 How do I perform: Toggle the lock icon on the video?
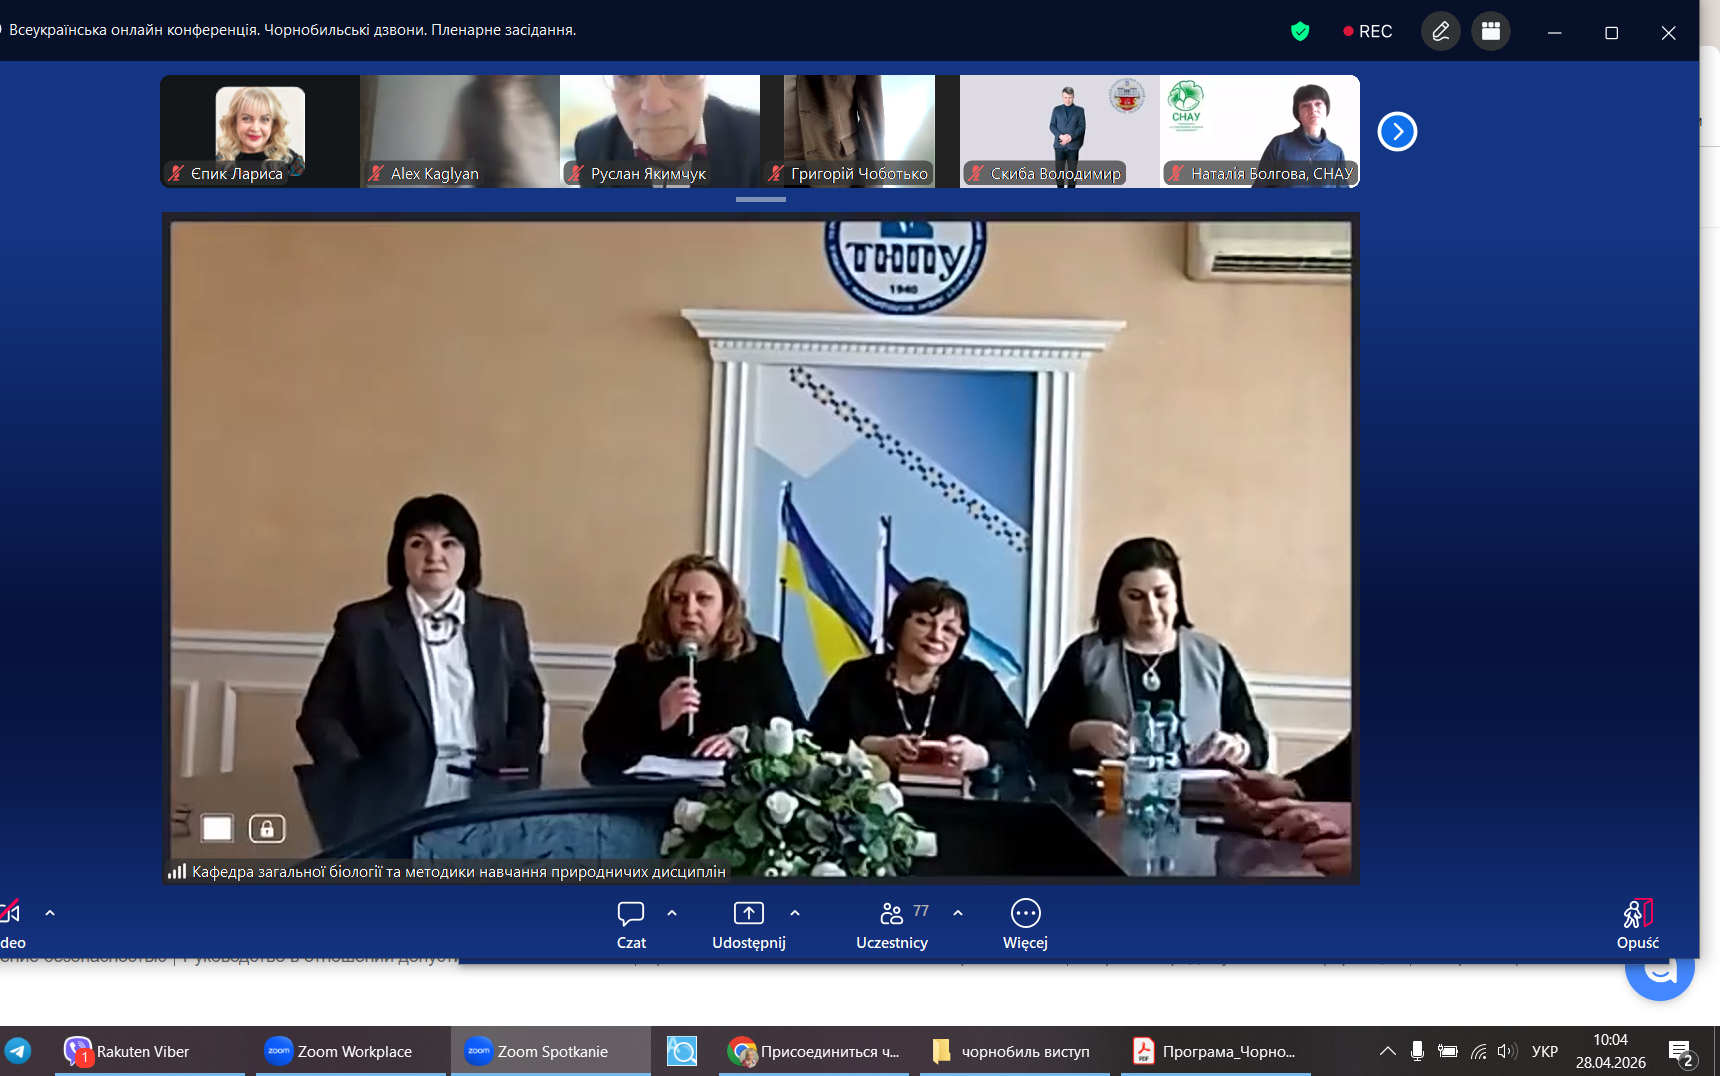(x=267, y=829)
